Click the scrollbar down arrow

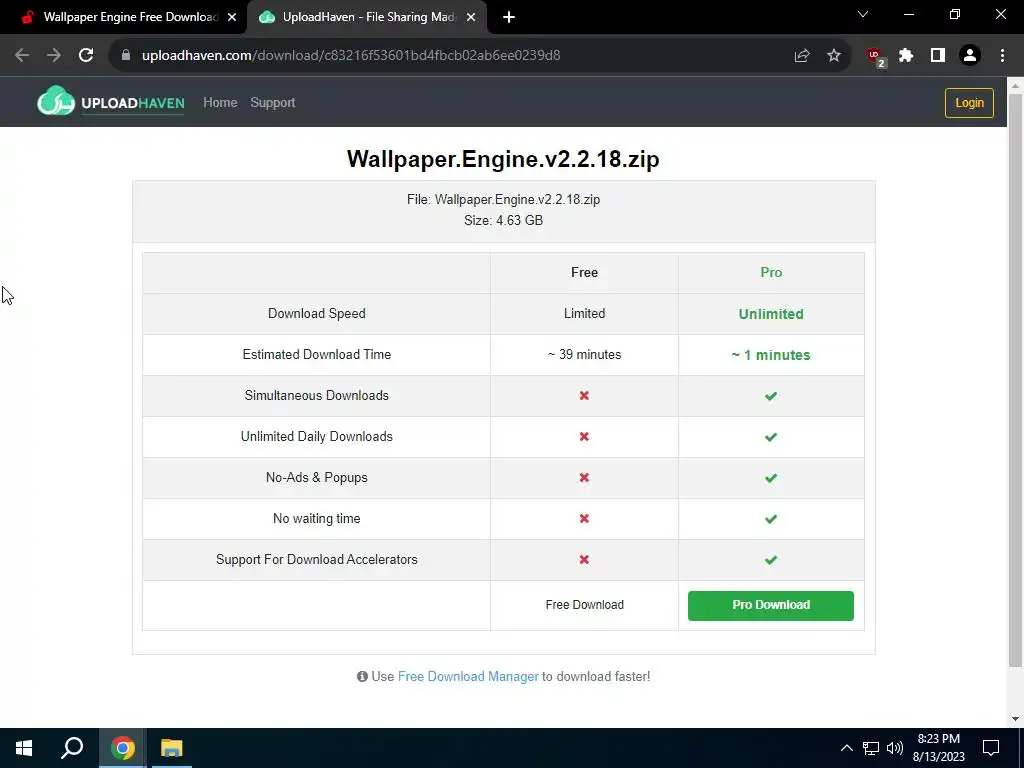[x=1016, y=719]
